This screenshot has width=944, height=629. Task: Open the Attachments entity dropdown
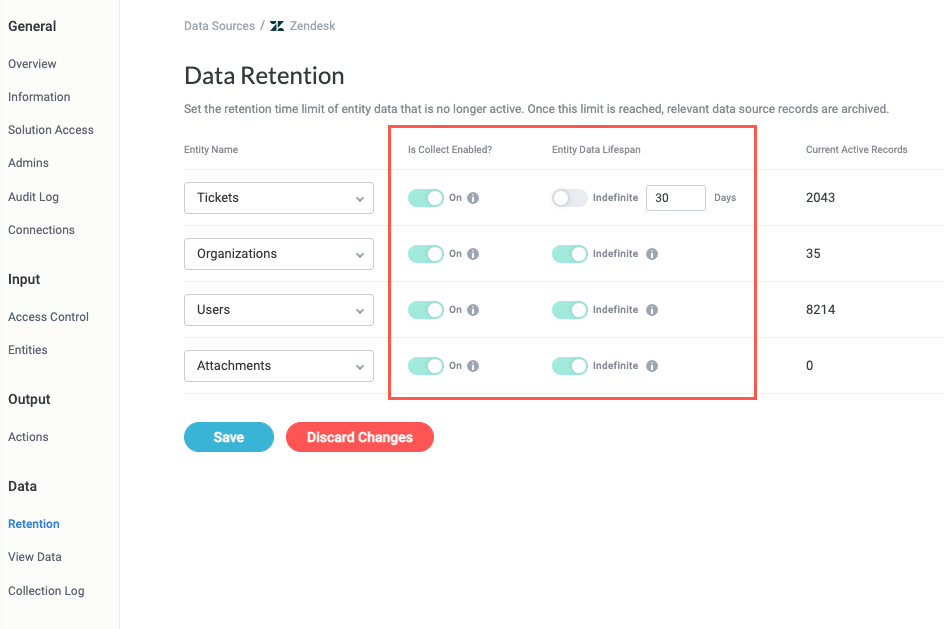[x=278, y=366]
